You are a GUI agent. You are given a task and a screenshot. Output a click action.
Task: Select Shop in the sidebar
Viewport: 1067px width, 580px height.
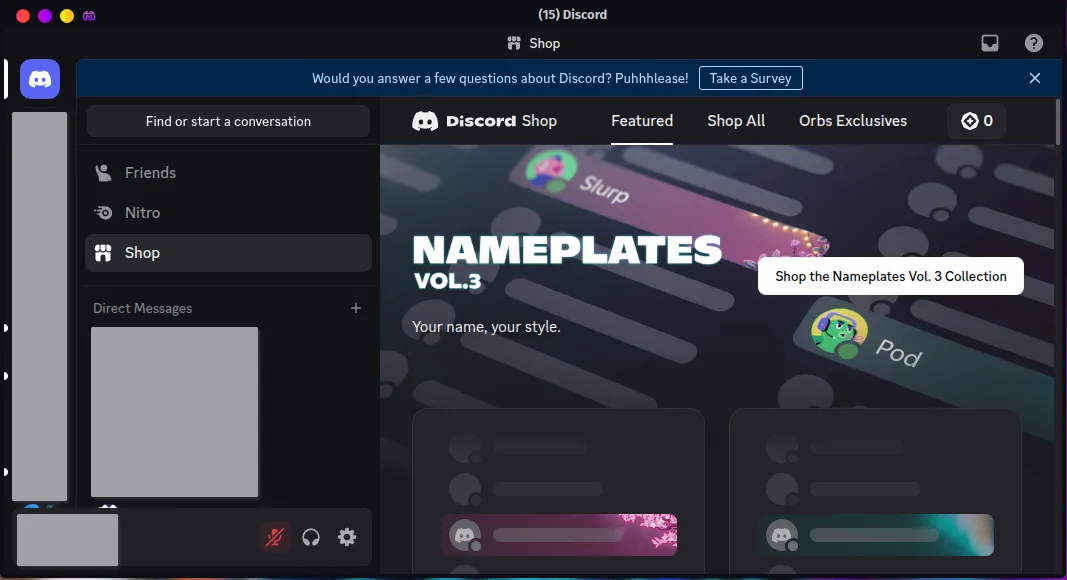coord(142,253)
